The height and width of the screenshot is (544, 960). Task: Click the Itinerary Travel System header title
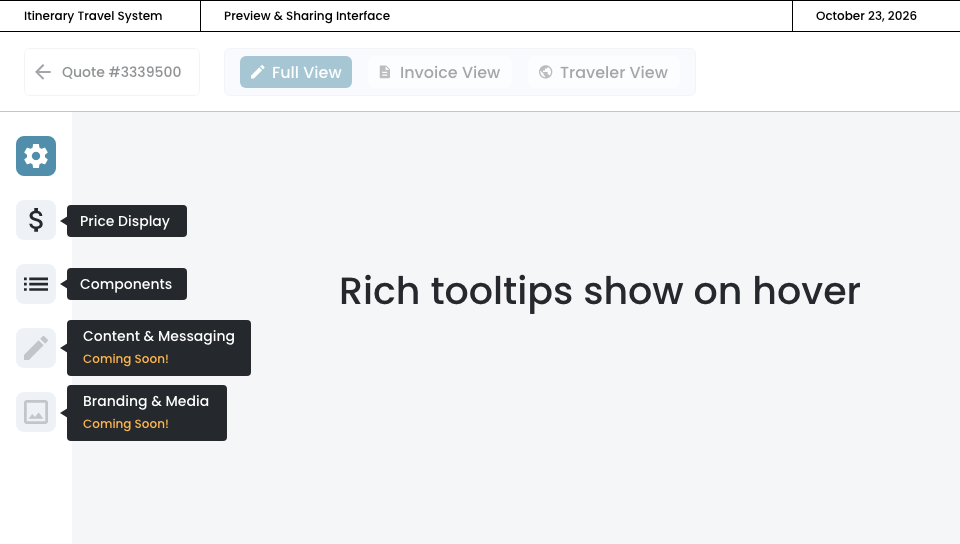pos(93,16)
